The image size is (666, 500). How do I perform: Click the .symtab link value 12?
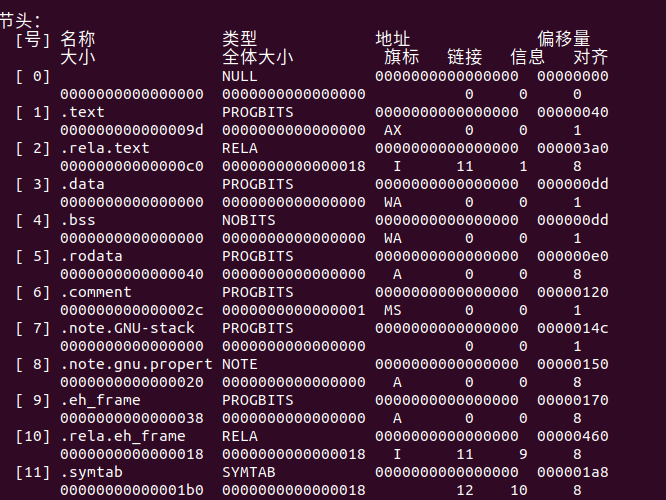tap(465, 490)
